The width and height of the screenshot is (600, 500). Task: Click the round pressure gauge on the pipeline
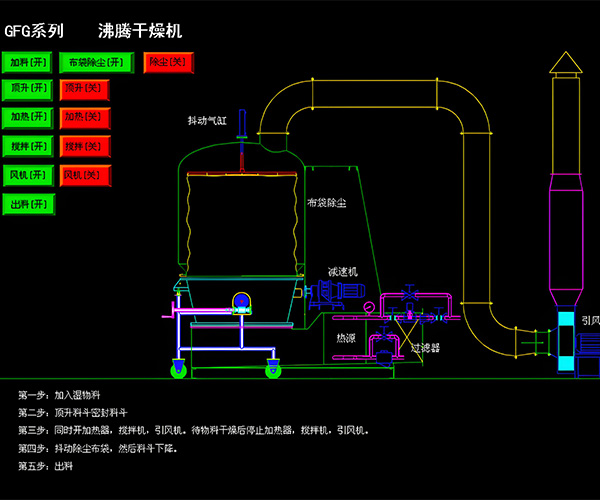pyautogui.click(x=369, y=307)
